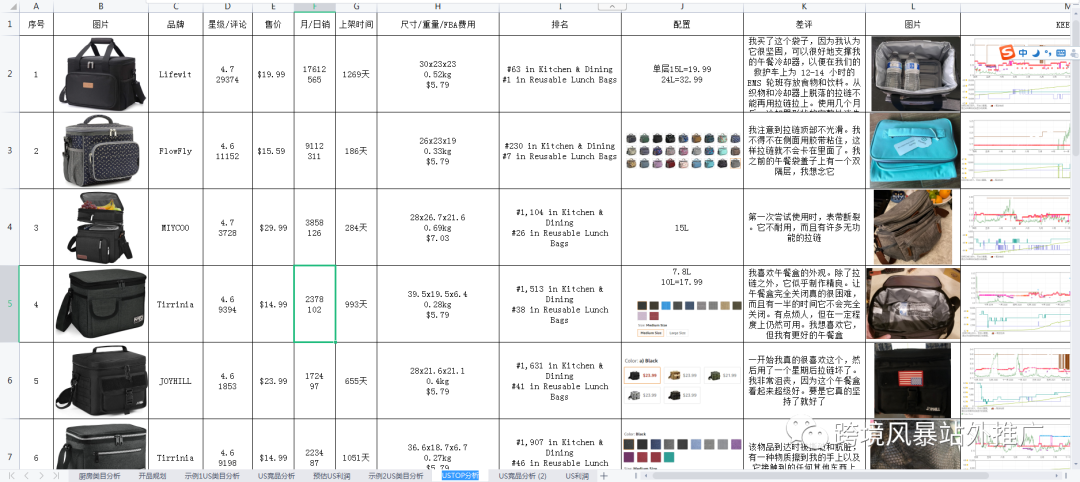Click the 售价 header cell
This screenshot has height=482, width=1080.
click(x=273, y=24)
